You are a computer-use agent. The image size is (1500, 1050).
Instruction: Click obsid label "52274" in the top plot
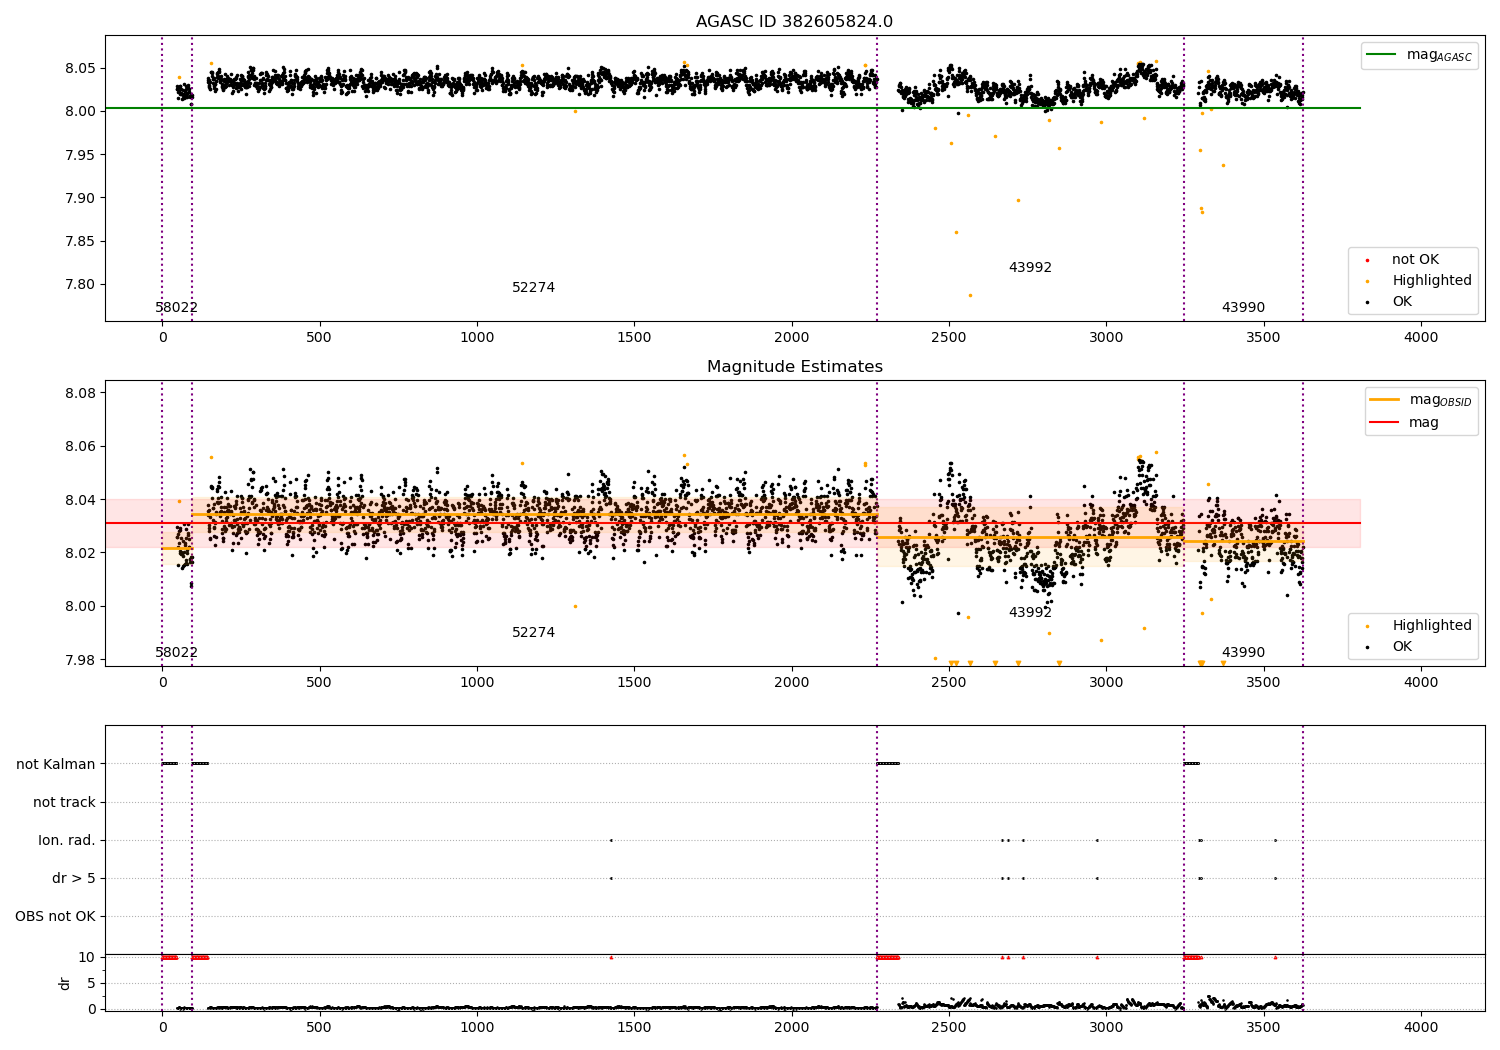pos(533,288)
